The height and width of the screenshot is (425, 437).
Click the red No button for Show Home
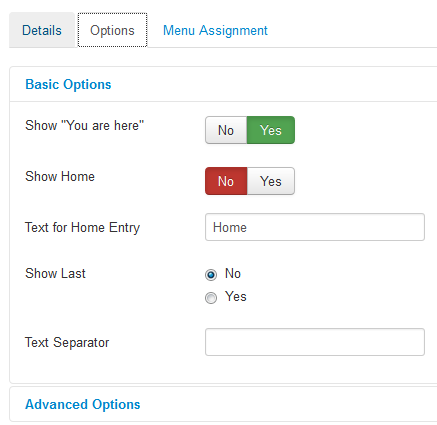coord(226,181)
